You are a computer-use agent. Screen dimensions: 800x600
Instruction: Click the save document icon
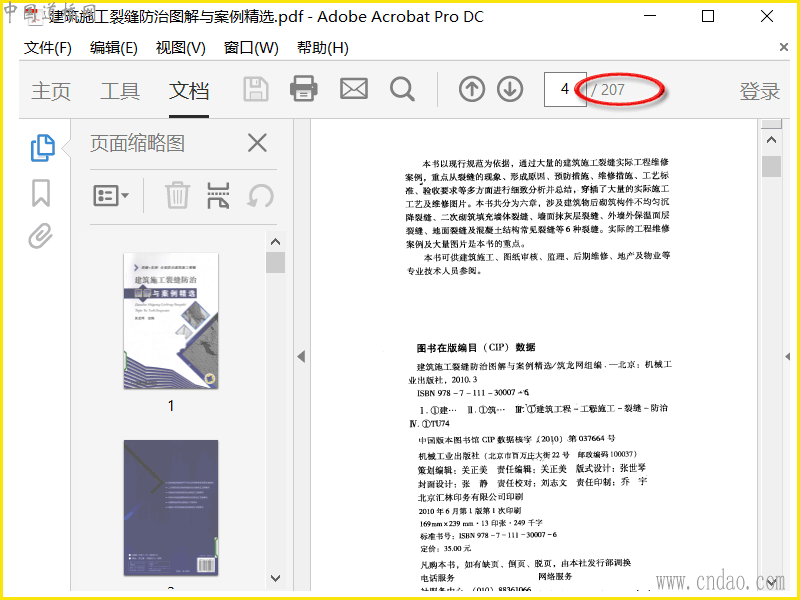256,89
